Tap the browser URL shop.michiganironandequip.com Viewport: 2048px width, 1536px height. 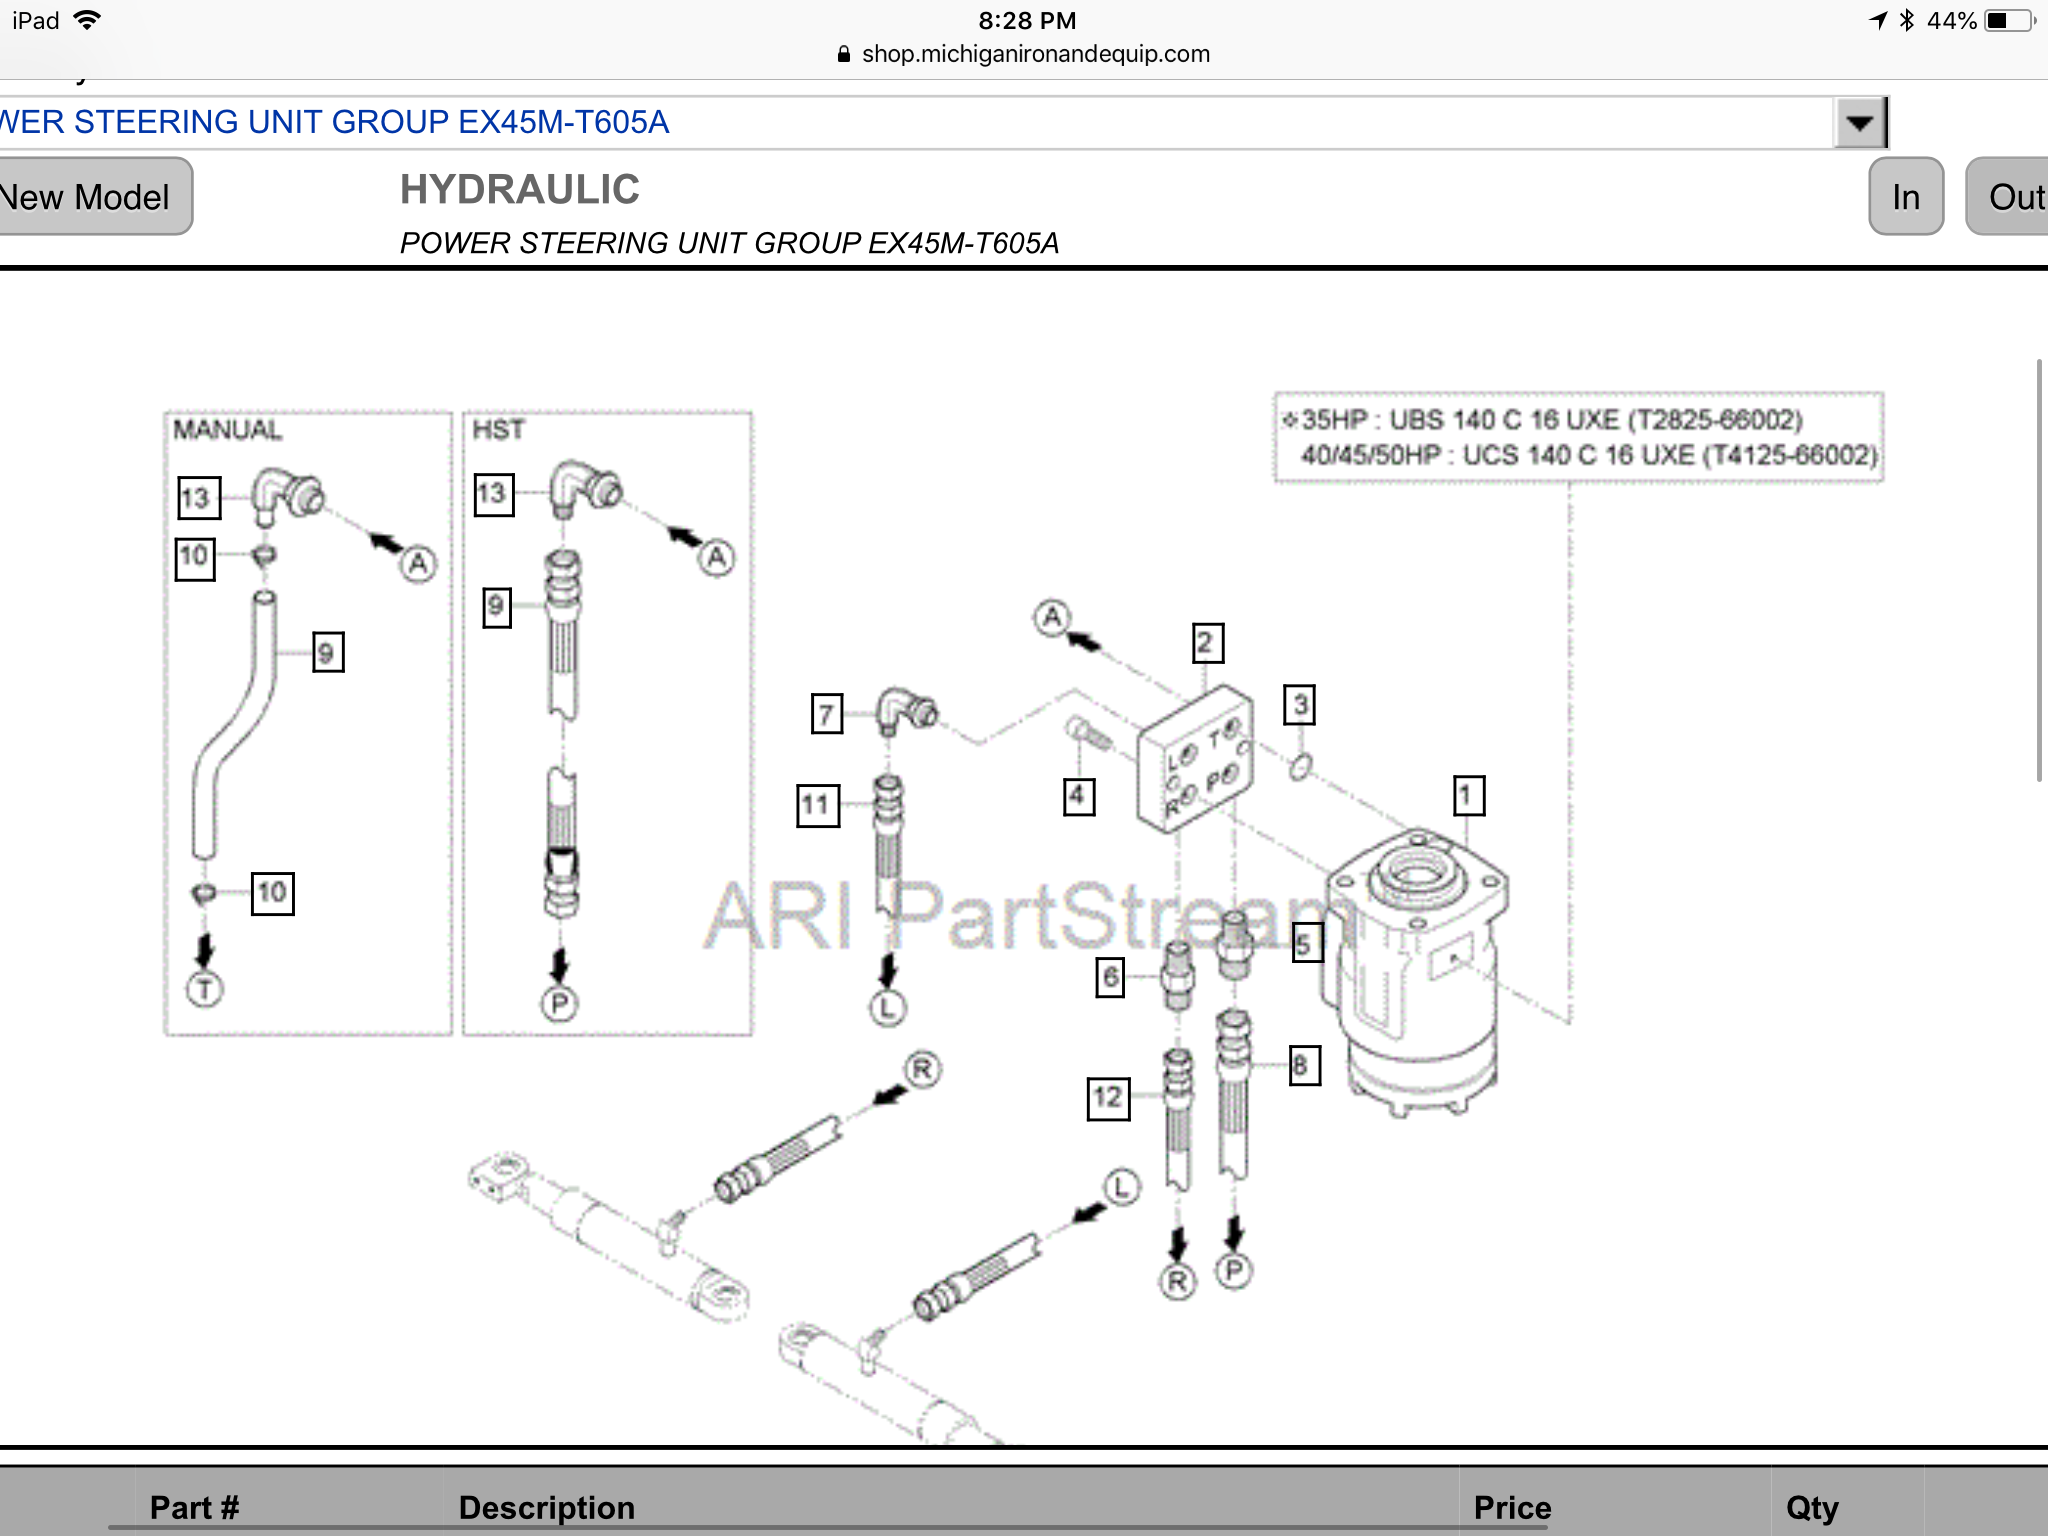pyautogui.click(x=1035, y=54)
